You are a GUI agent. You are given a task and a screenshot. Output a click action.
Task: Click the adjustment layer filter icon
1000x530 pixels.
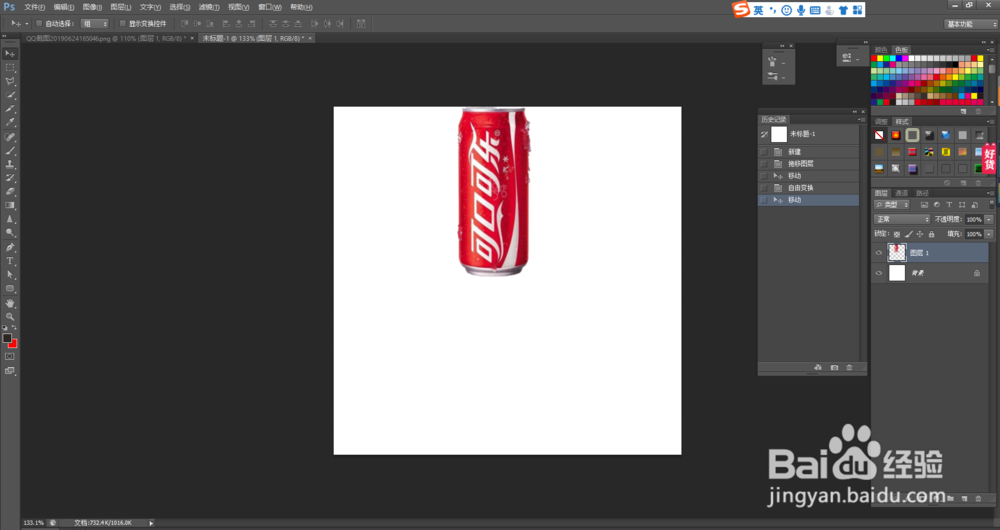point(937,205)
